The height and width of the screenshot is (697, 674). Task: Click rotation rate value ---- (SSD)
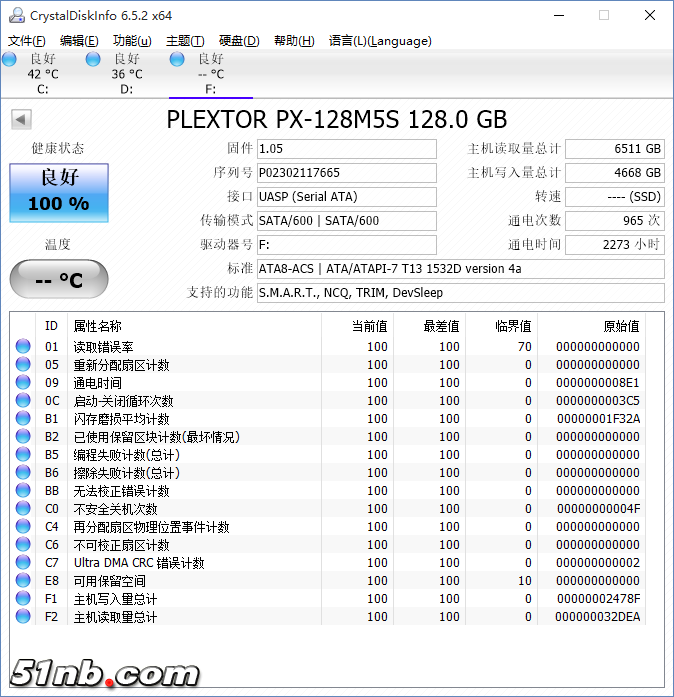(615, 197)
